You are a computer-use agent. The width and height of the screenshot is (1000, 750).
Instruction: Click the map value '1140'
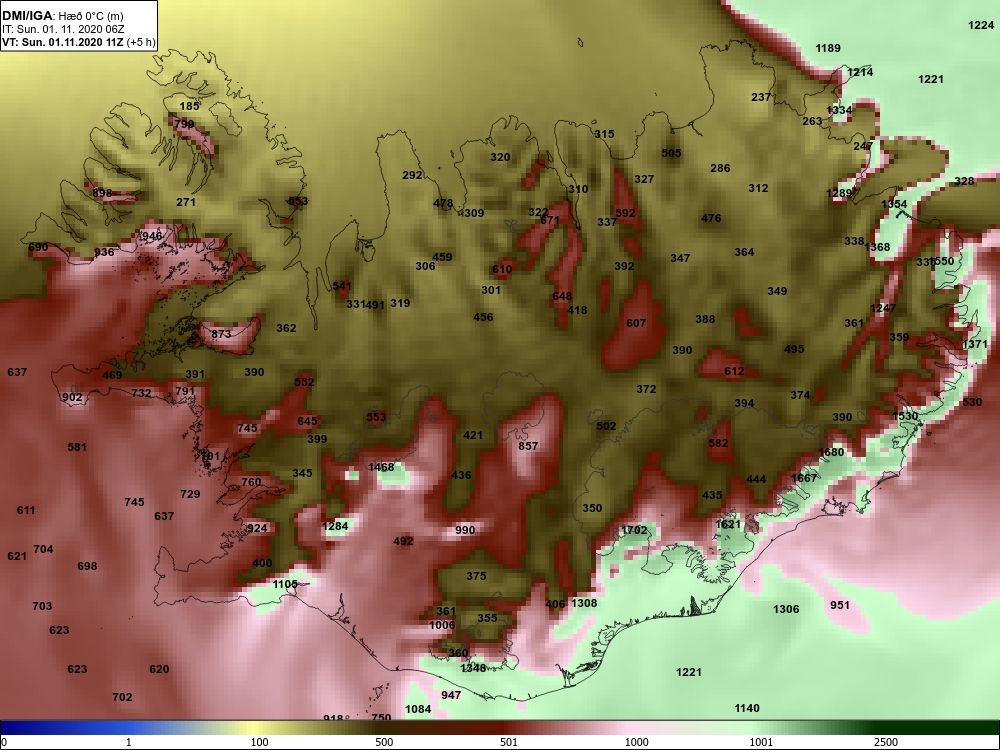747,708
